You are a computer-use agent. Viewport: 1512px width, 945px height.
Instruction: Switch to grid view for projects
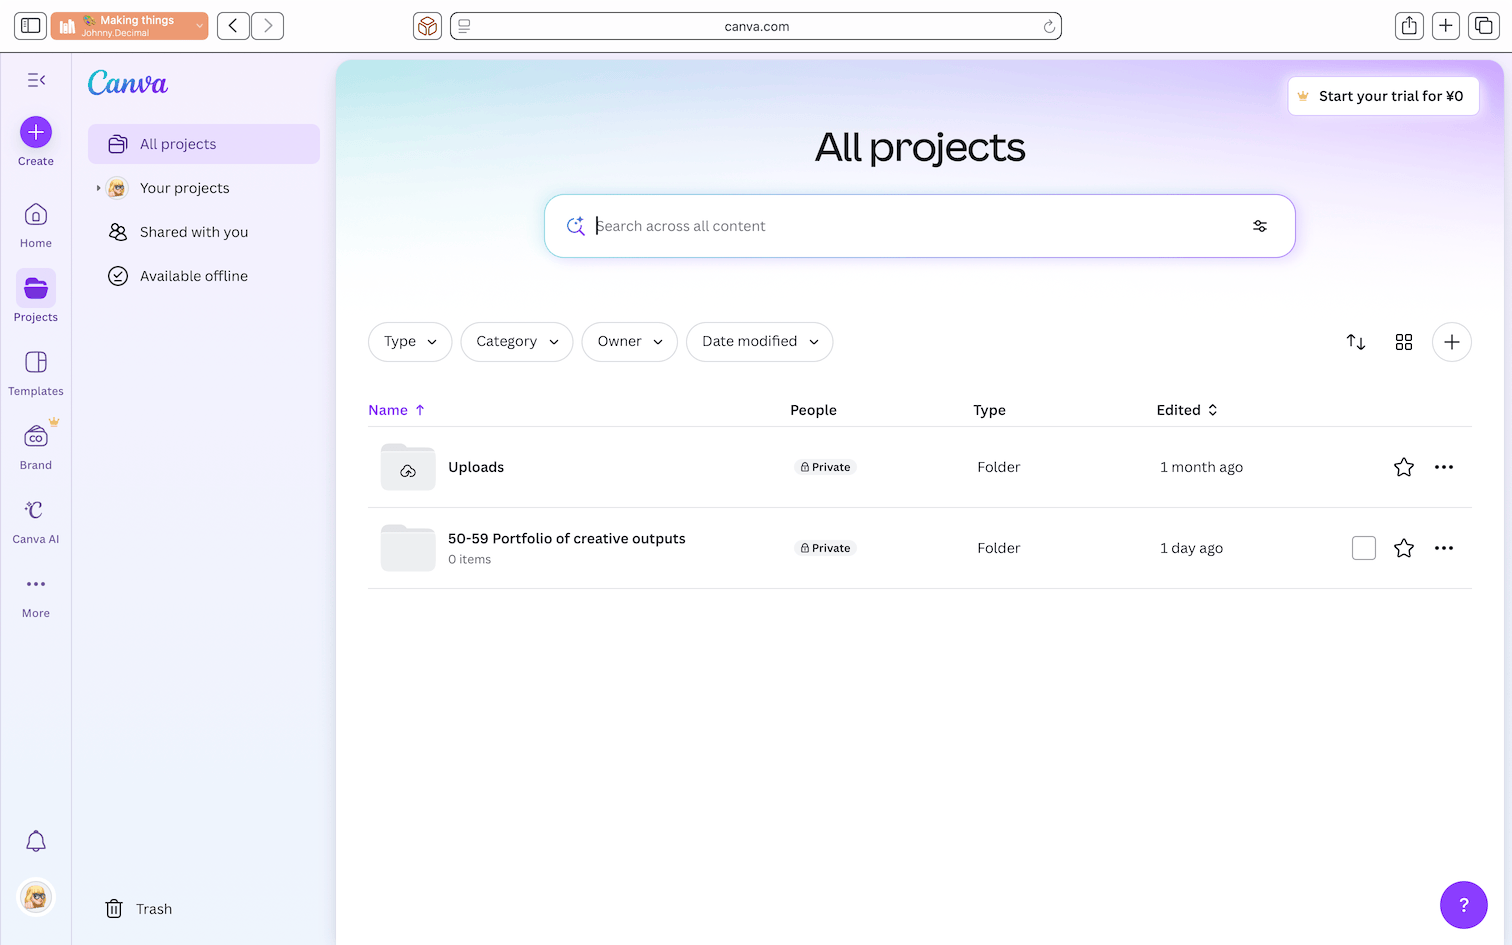(1404, 341)
